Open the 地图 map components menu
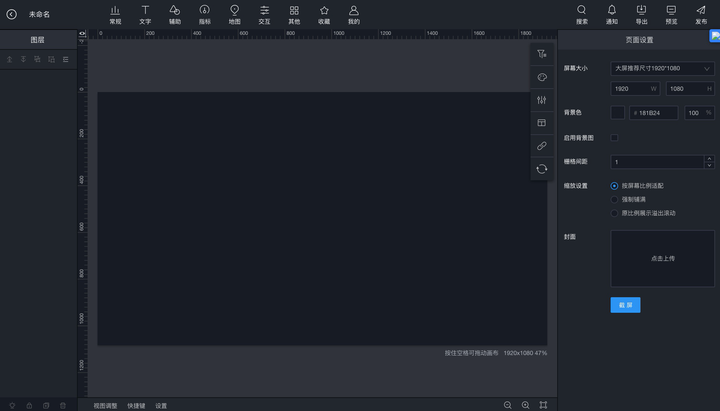720x411 pixels. tap(235, 15)
